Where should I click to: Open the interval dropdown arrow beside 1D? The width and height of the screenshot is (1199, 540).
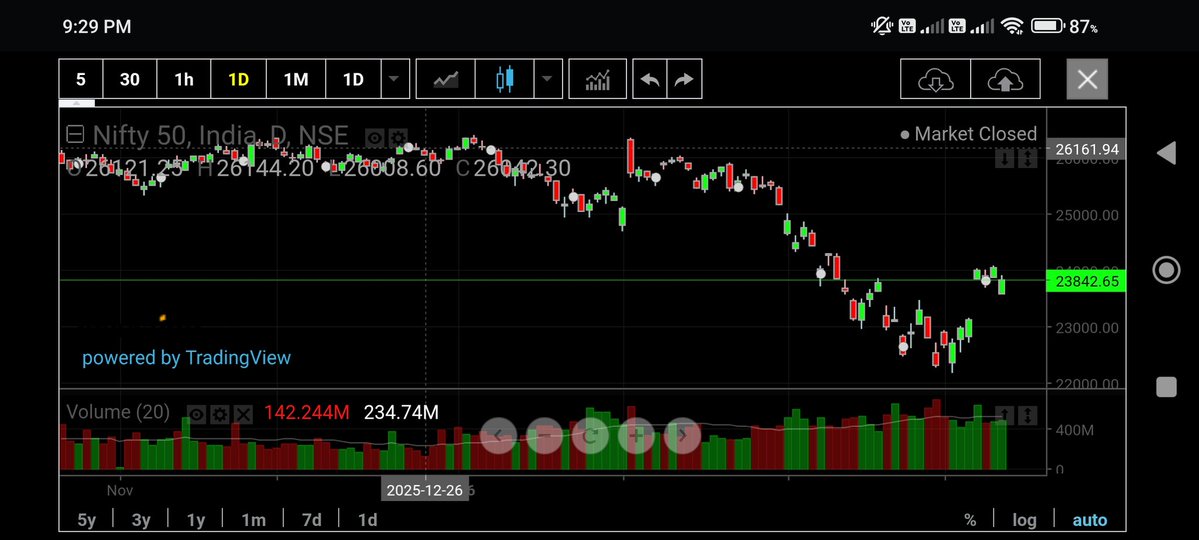click(394, 79)
